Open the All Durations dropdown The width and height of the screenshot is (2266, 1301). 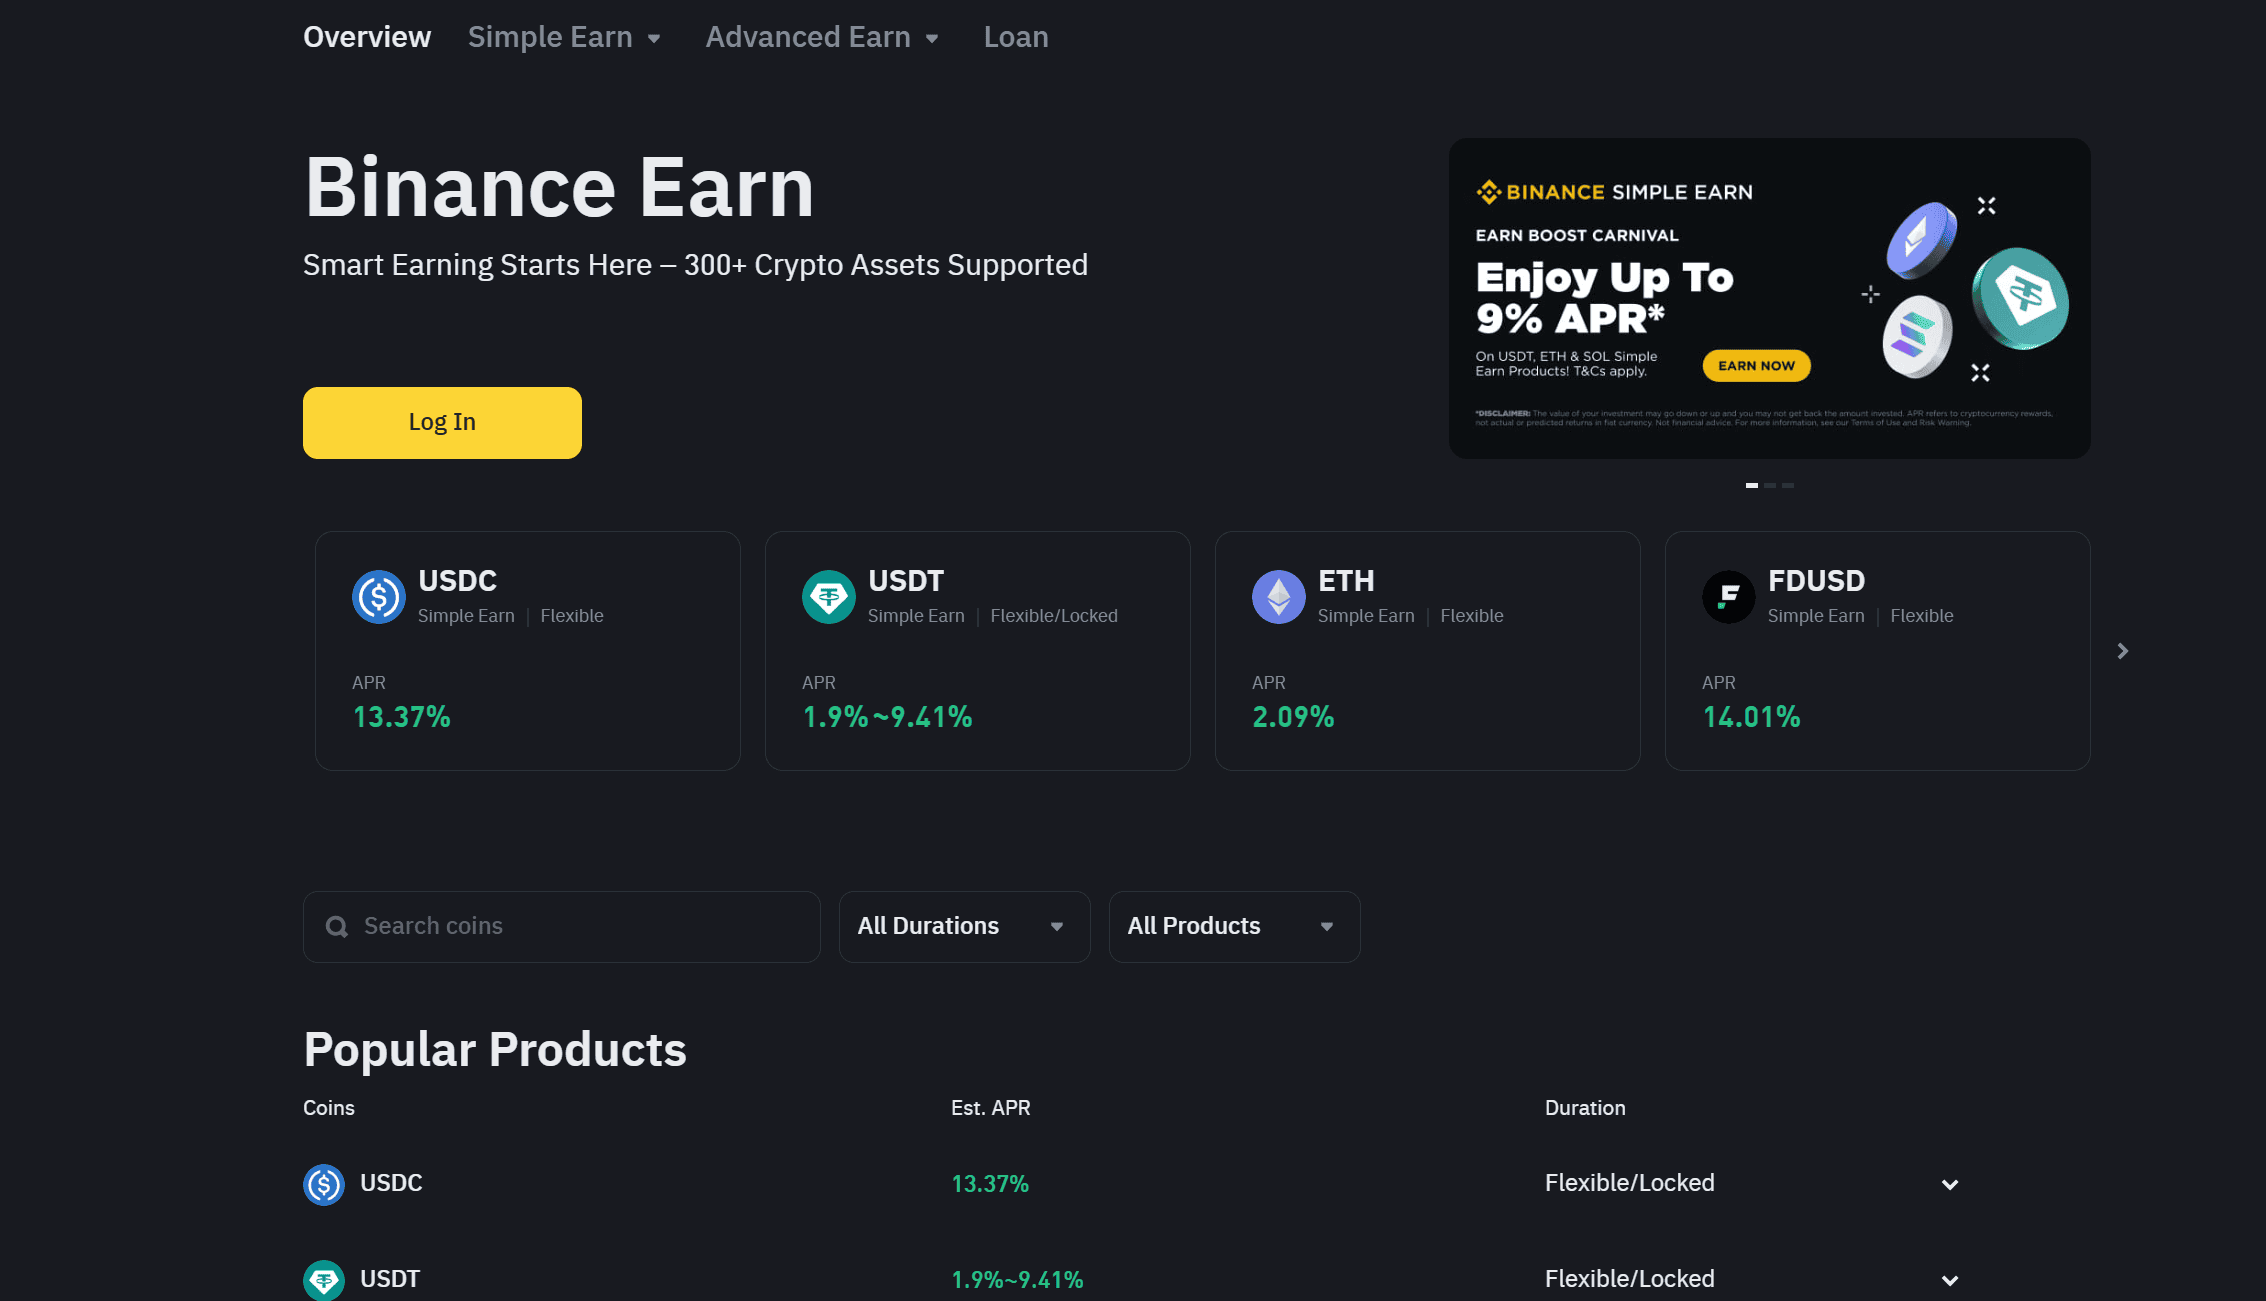coord(963,926)
